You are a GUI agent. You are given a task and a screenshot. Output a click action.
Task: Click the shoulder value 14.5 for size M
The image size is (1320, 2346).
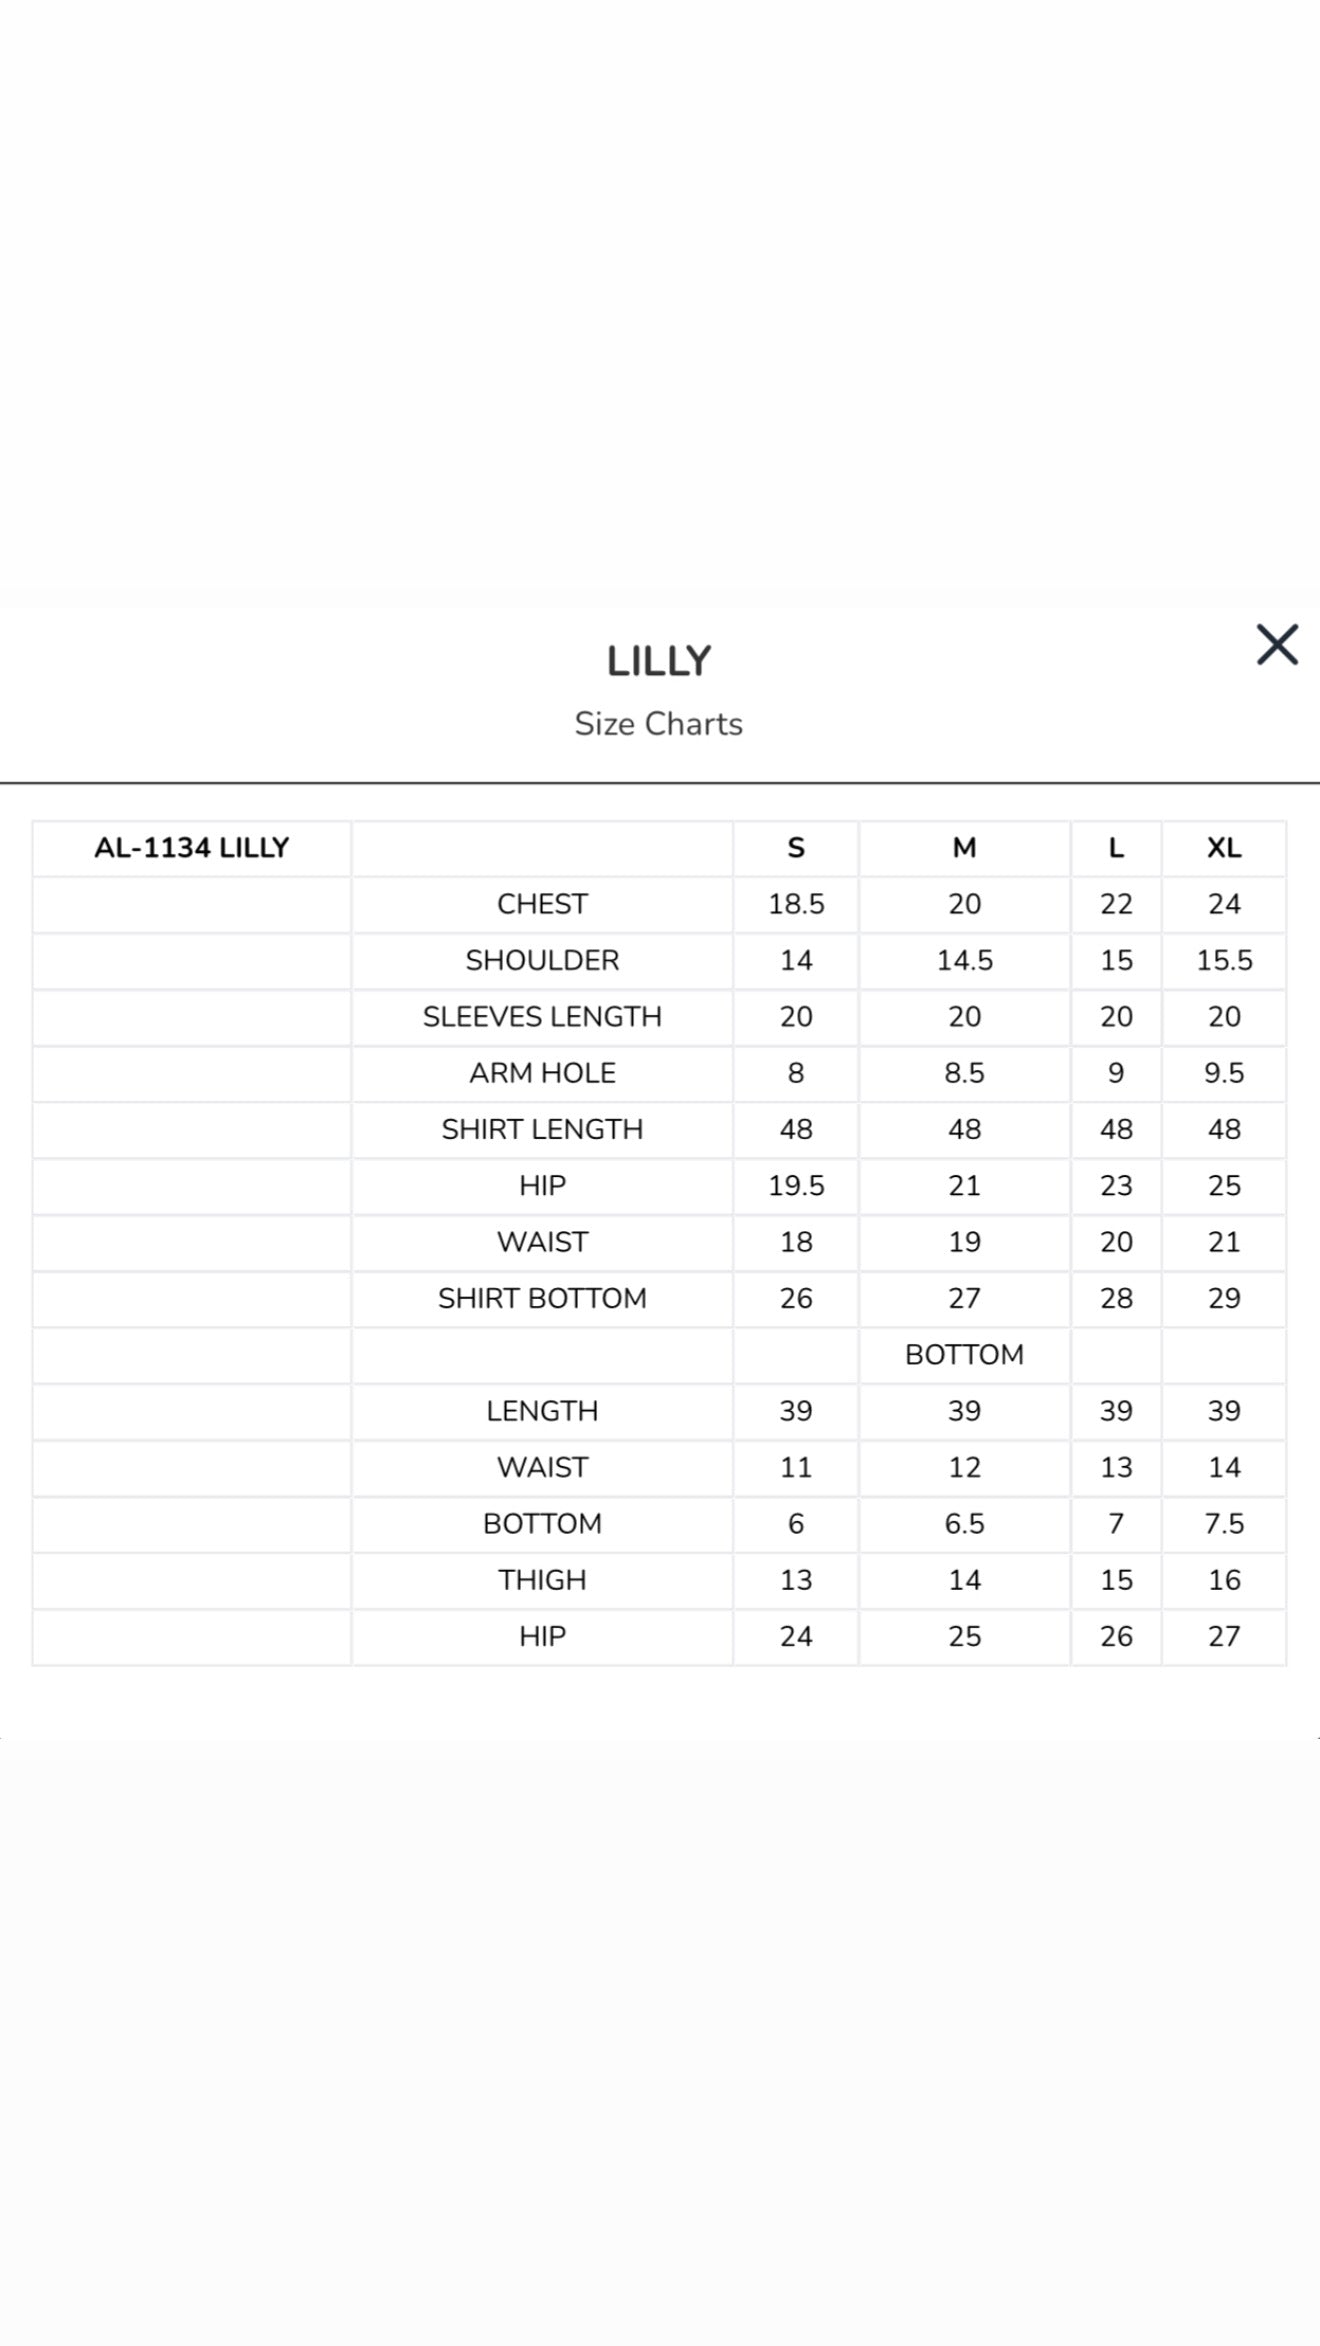[x=964, y=960]
